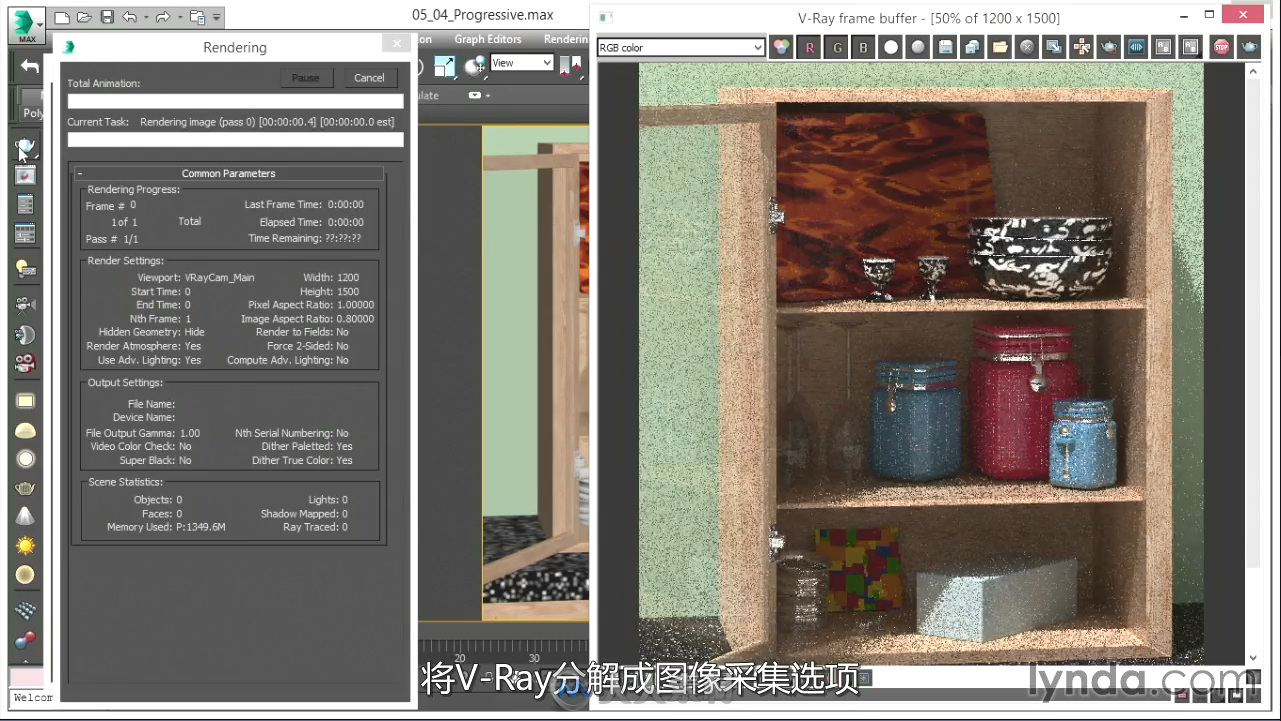1281x721 pixels.
Task: Open the undo history dropdown arrow
Action: (x=145, y=18)
